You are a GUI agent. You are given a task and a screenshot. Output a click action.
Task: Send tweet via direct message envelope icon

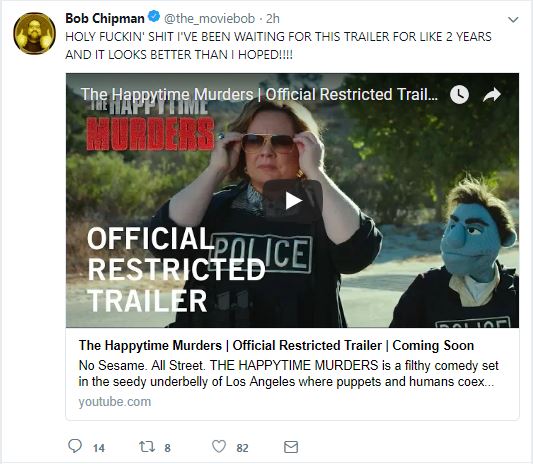(291, 447)
